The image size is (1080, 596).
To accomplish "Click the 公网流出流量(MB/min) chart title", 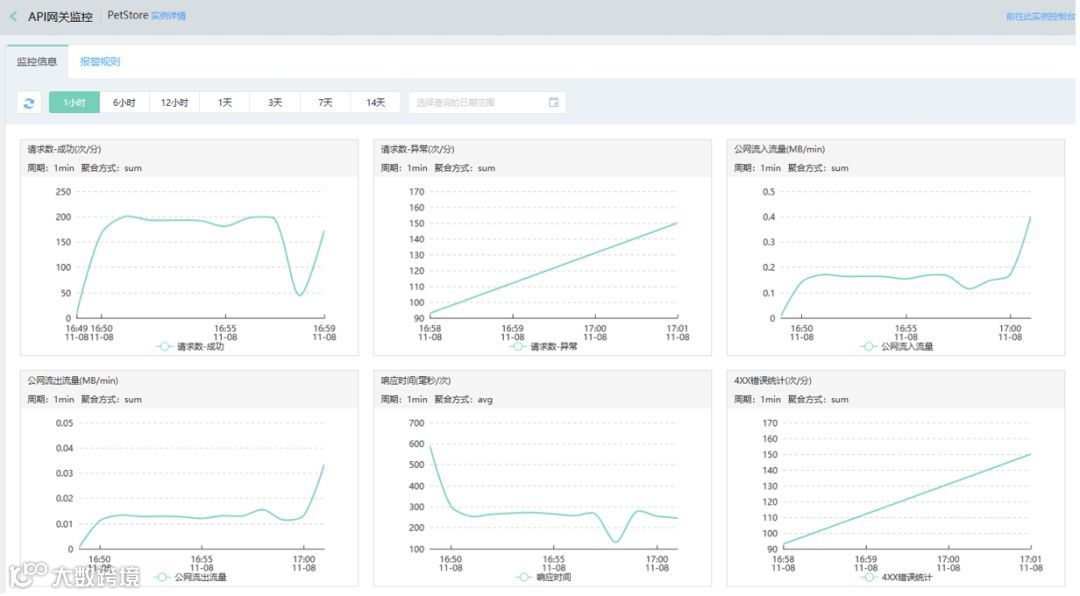I will tap(72, 380).
